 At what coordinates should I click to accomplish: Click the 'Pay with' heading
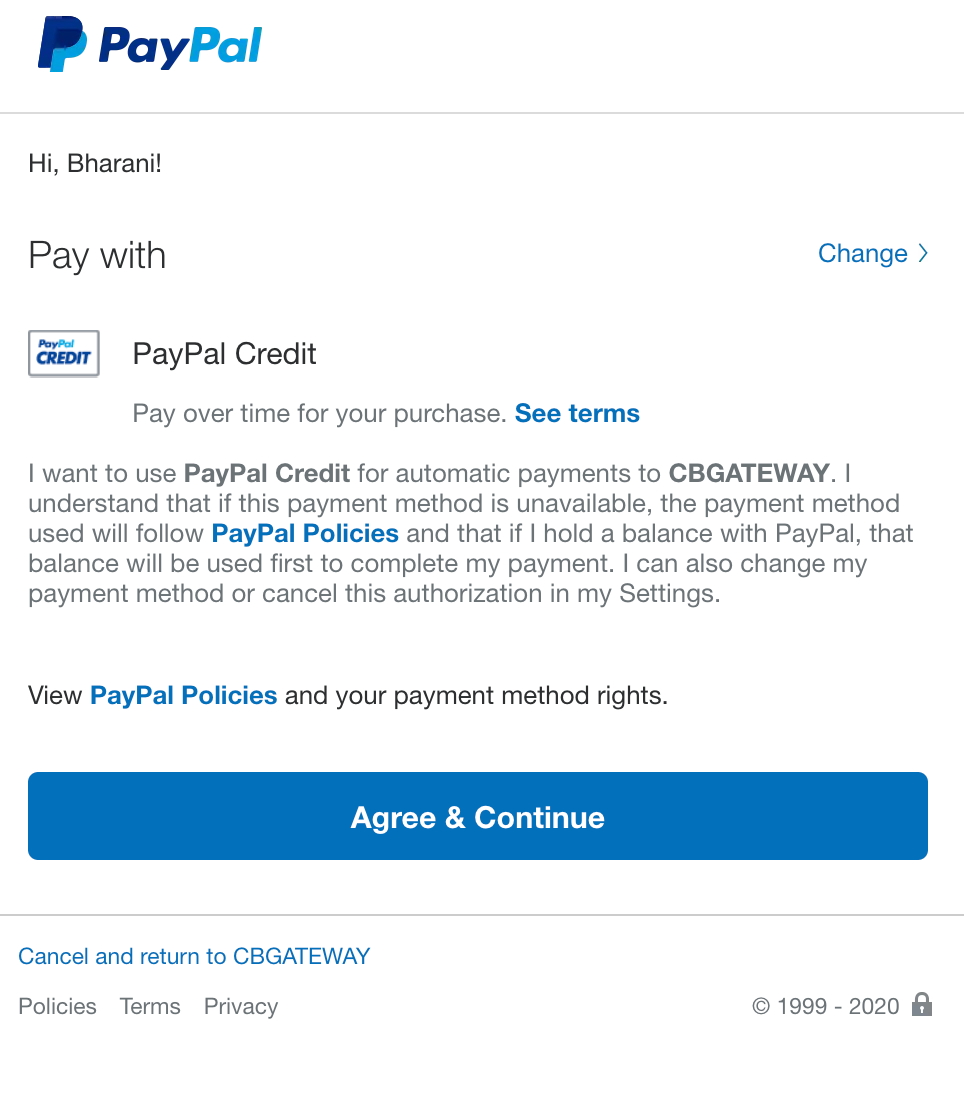click(x=97, y=256)
